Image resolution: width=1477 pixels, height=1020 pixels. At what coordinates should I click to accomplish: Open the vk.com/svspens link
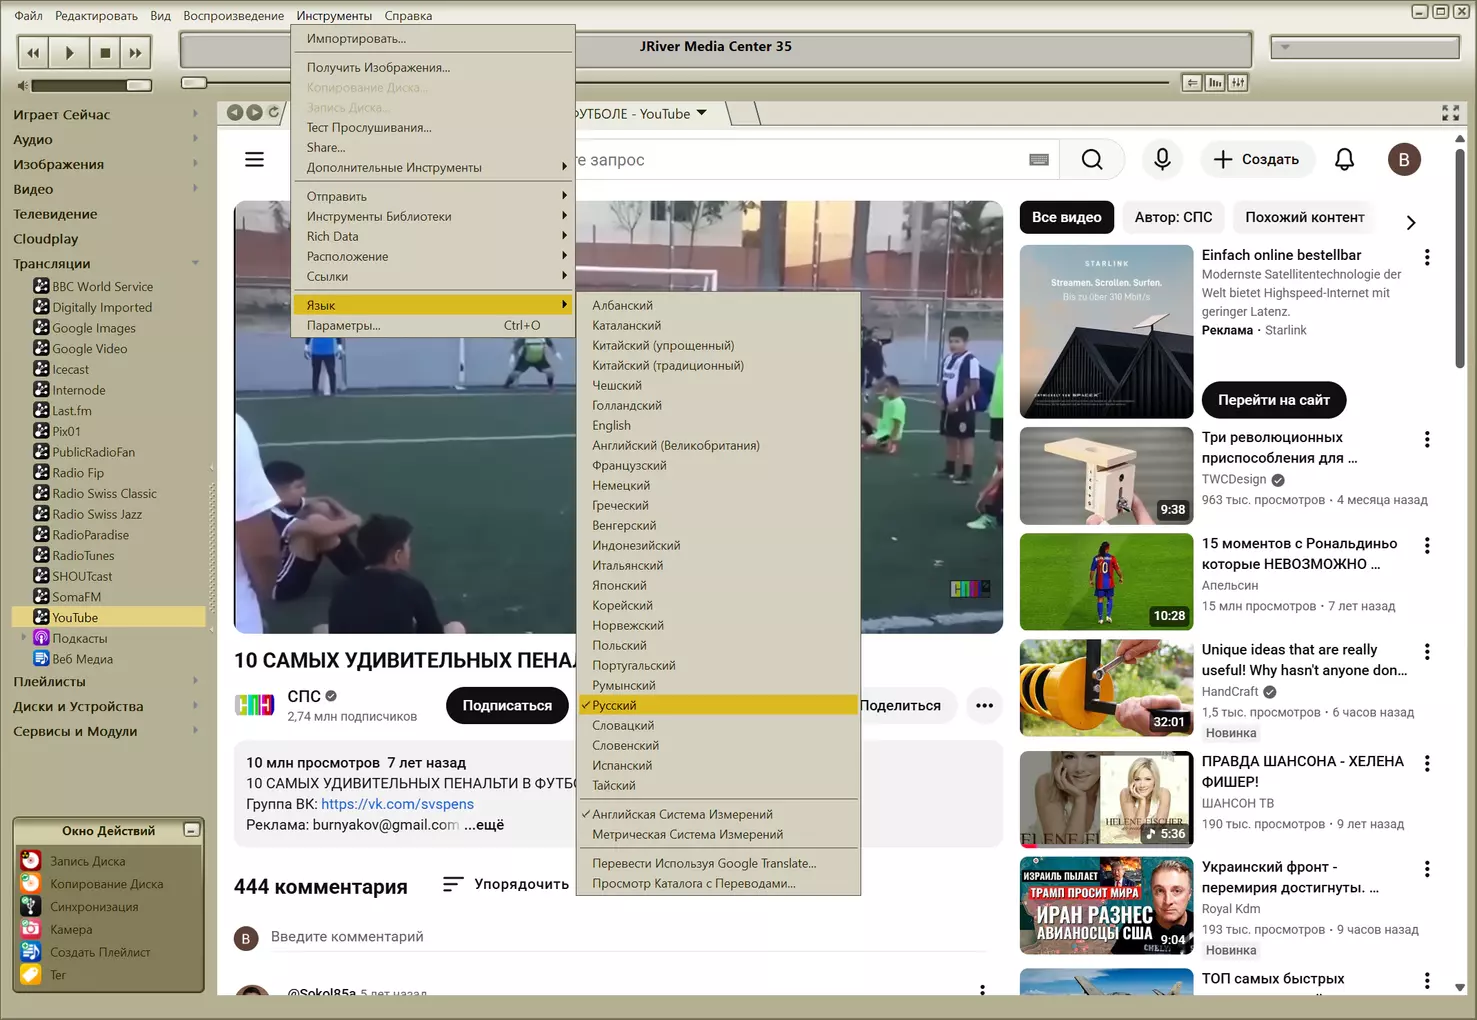coord(397,804)
